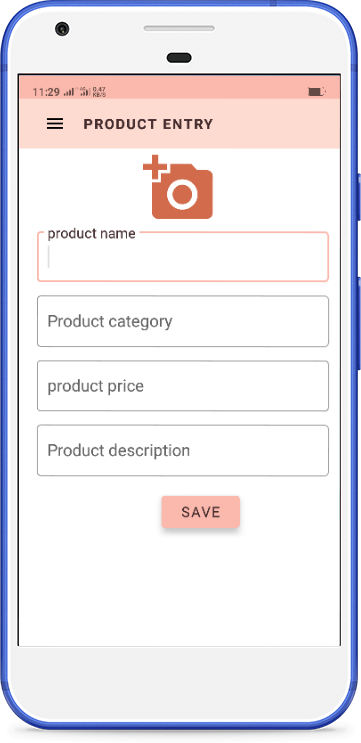This screenshot has height=743, width=361.
Task: Tap the network speed KB/s indicator
Action: [x=99, y=91]
